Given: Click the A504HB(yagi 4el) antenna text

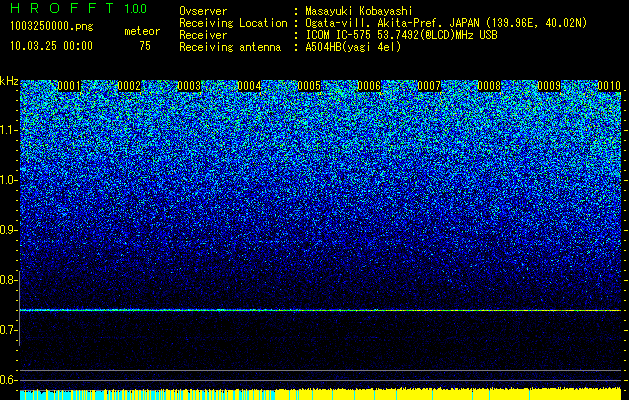Looking at the screenshot, I should pyautogui.click(x=353, y=47).
